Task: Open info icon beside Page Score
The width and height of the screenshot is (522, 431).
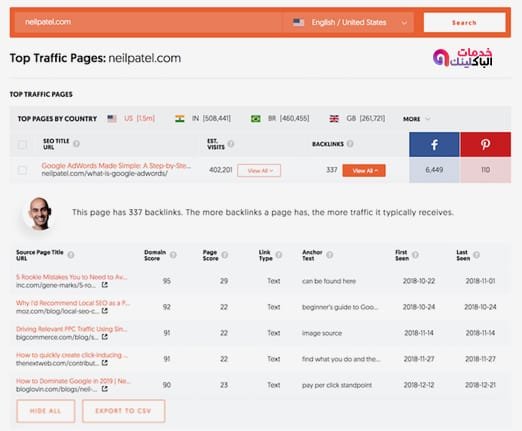Action: 225,255
